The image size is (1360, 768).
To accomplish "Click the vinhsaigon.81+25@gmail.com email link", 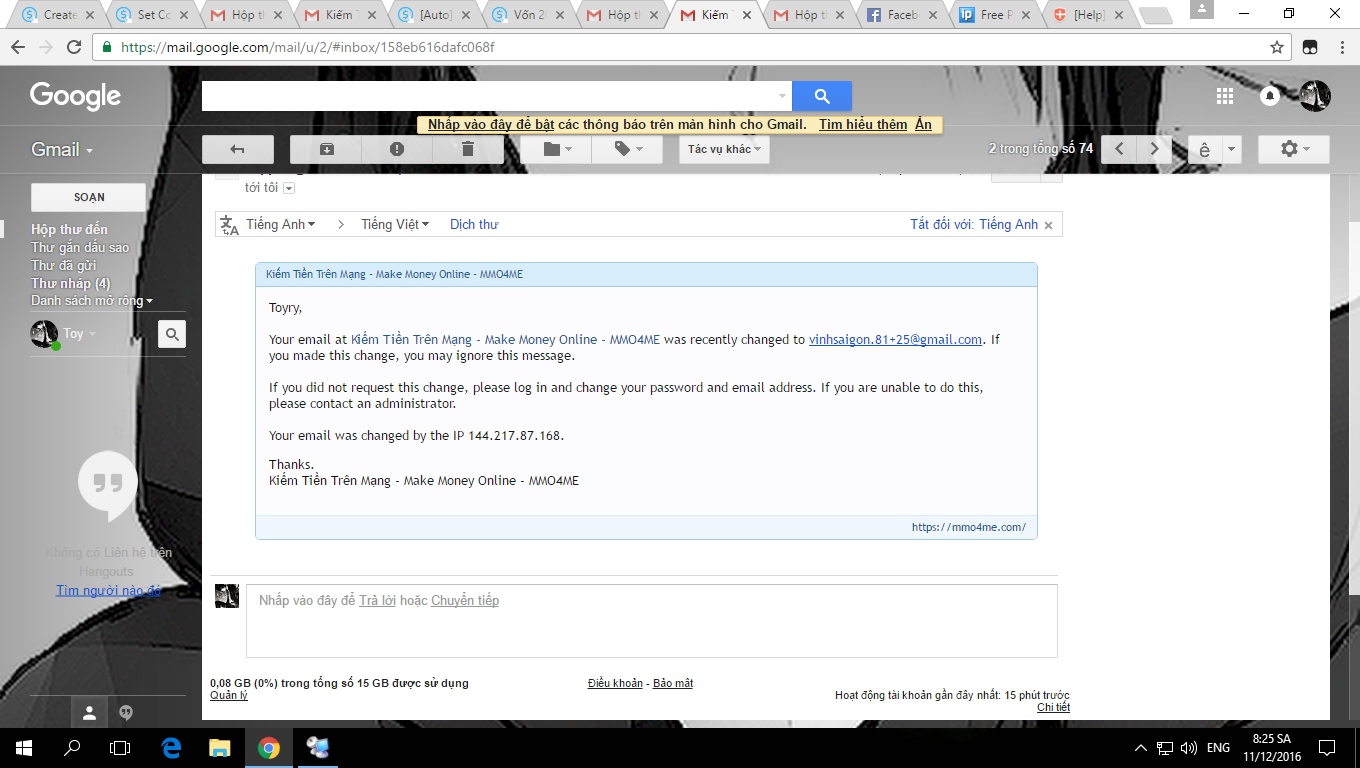I will [896, 340].
